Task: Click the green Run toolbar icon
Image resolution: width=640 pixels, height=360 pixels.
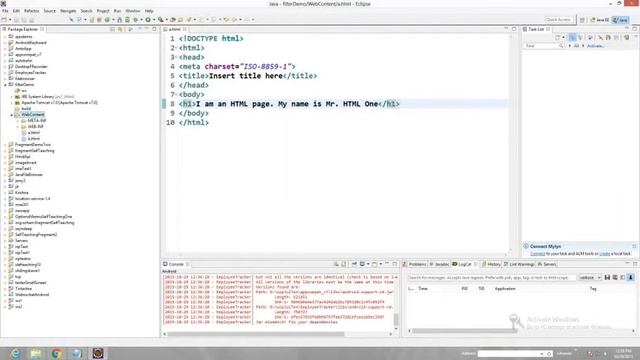Action: (x=148, y=20)
